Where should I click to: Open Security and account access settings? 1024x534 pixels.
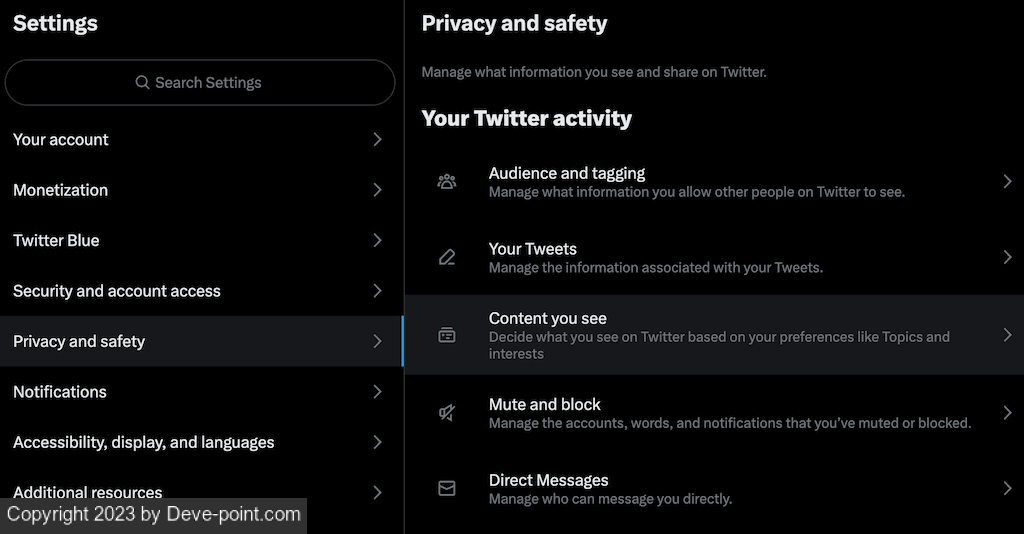[117, 291]
